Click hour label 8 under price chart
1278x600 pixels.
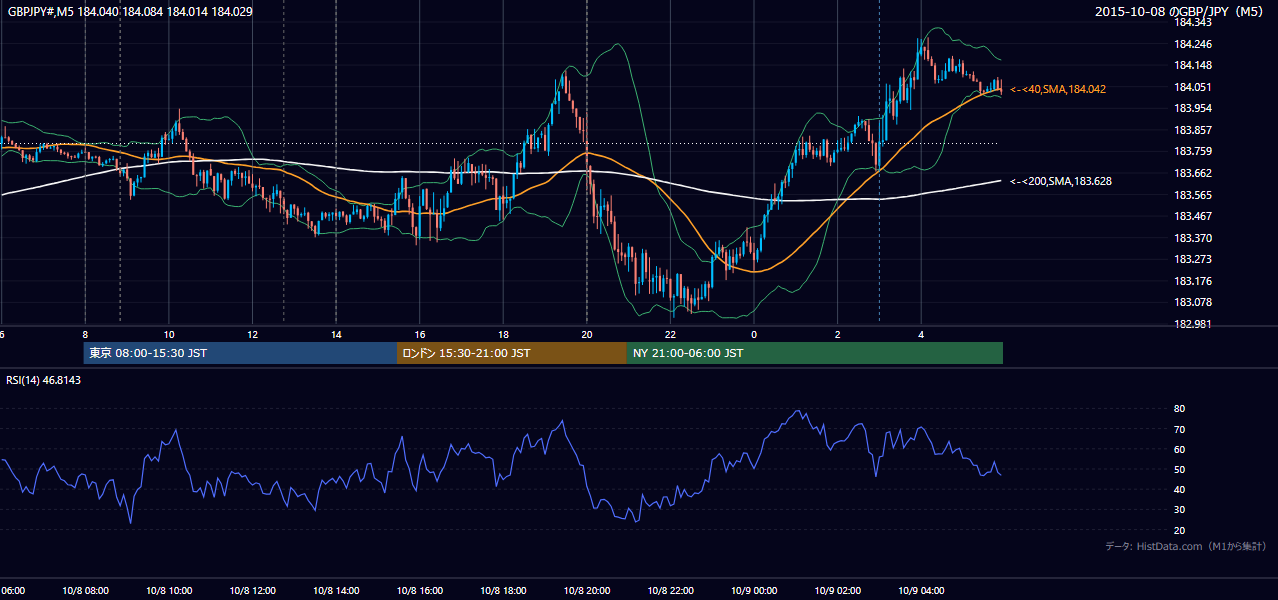click(85, 335)
